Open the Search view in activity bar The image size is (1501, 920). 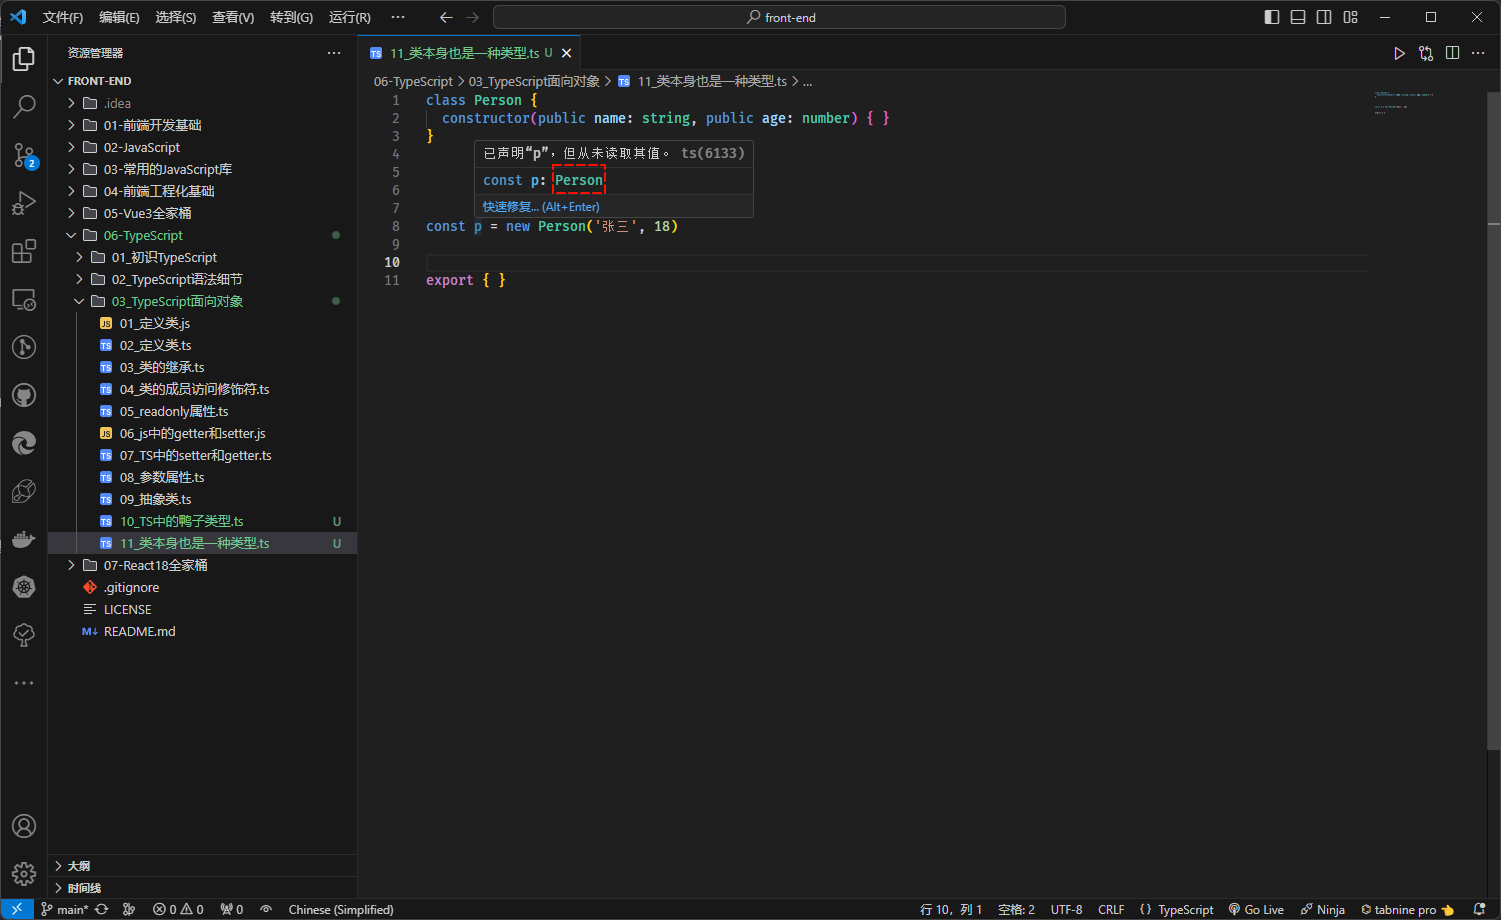(24, 106)
